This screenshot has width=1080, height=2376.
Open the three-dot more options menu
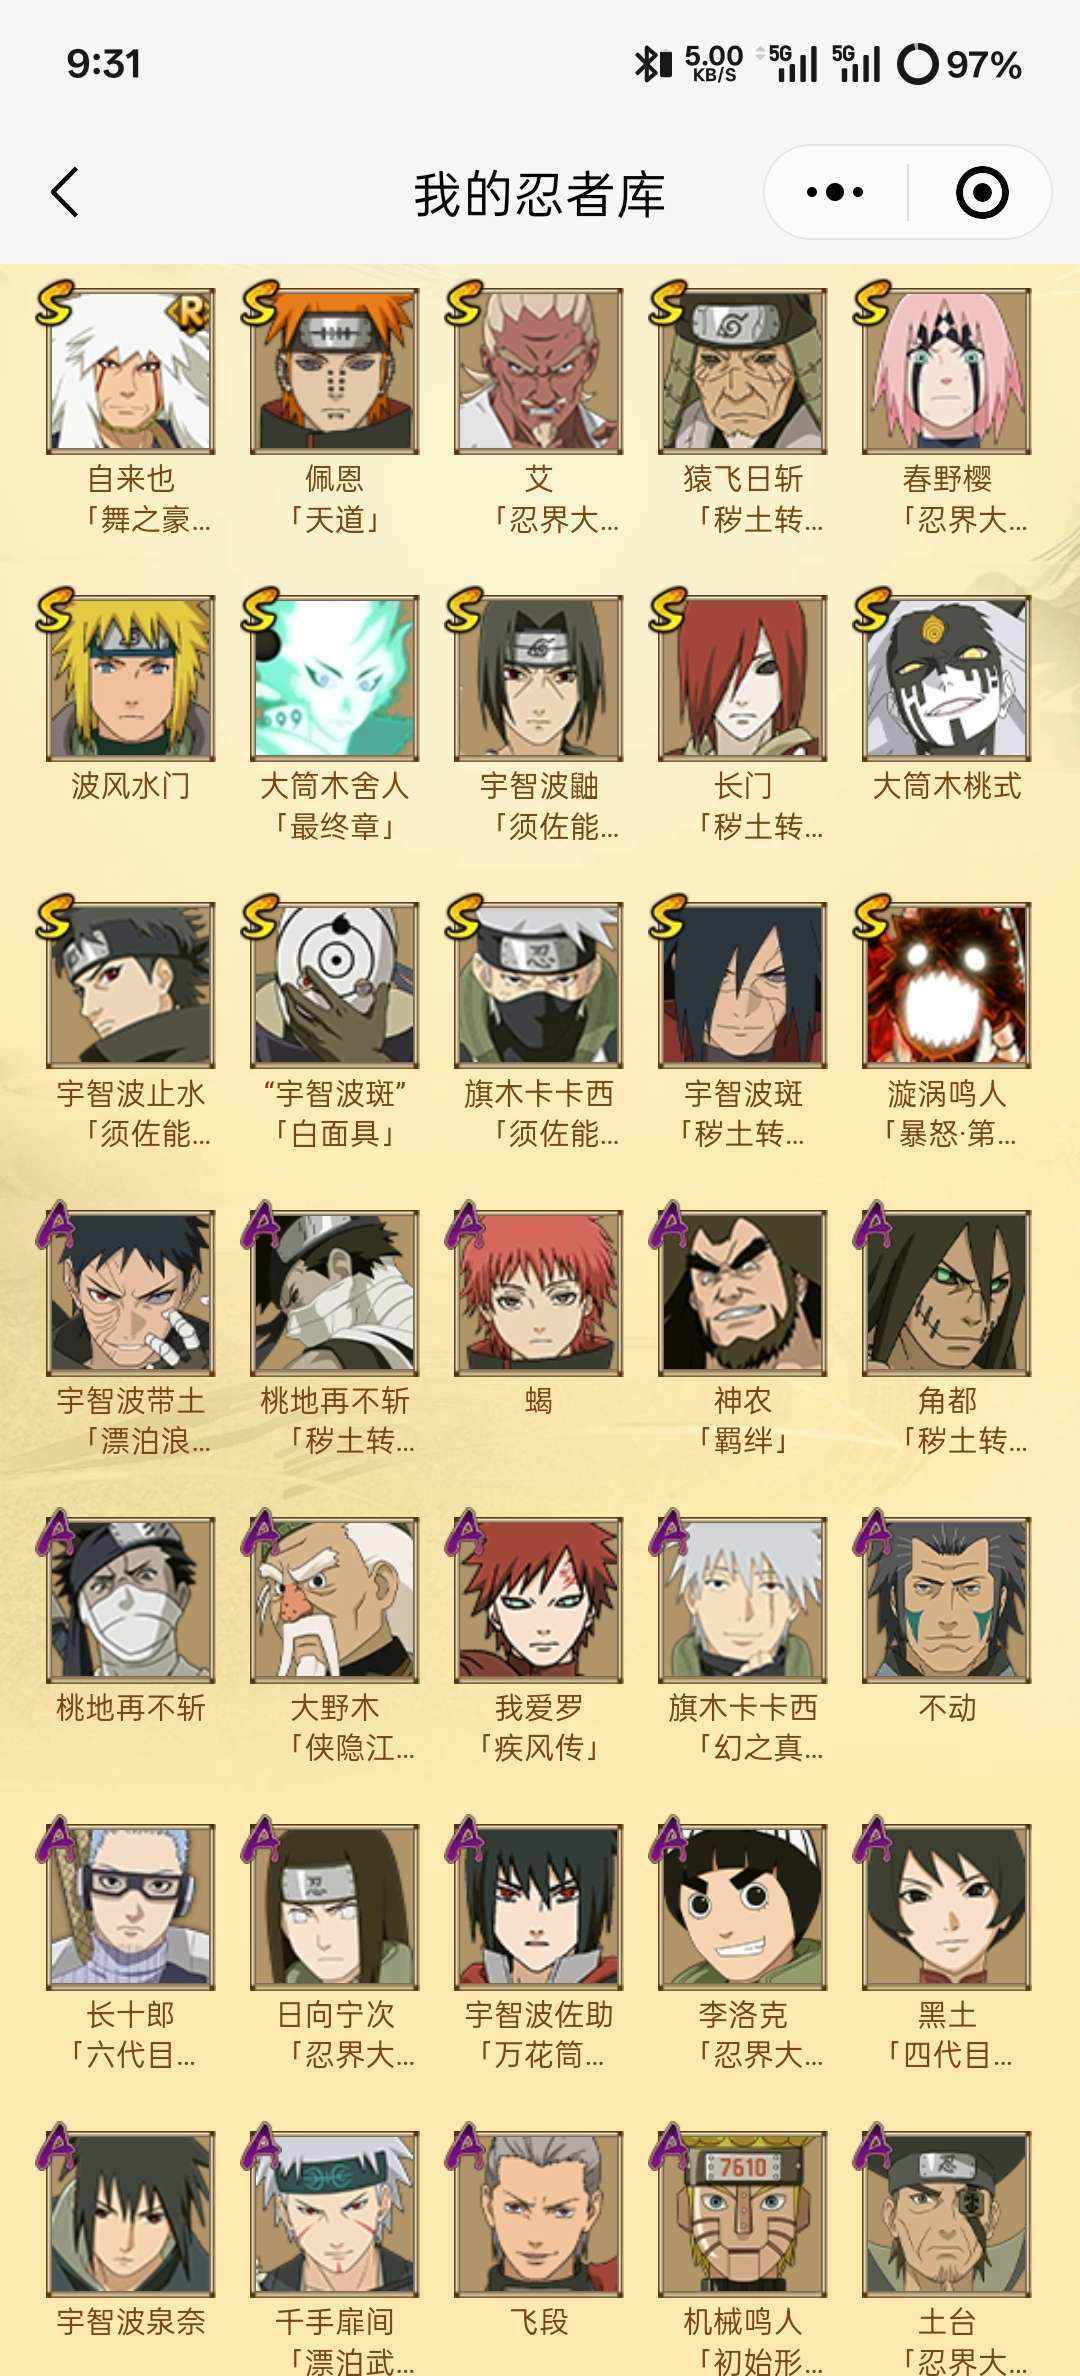[835, 192]
